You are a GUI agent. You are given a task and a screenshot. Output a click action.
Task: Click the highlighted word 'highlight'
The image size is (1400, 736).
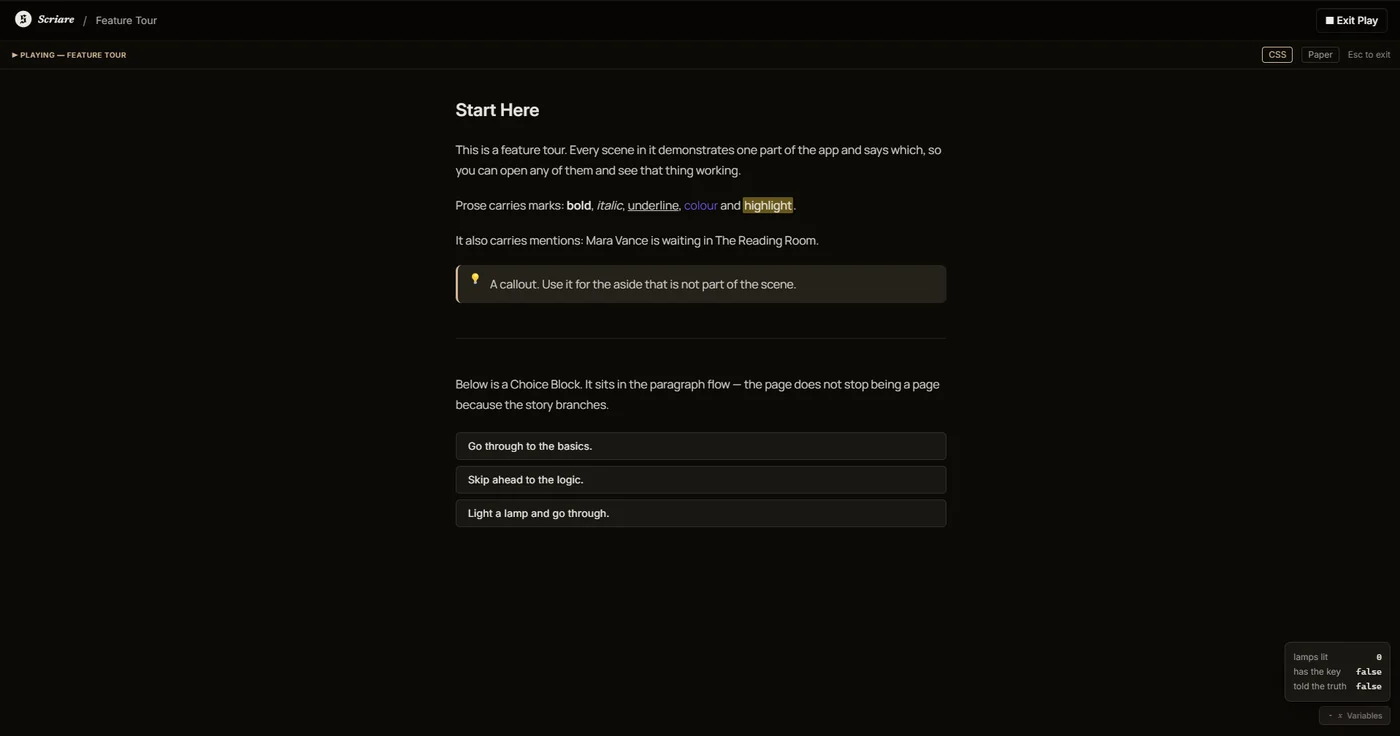point(768,205)
